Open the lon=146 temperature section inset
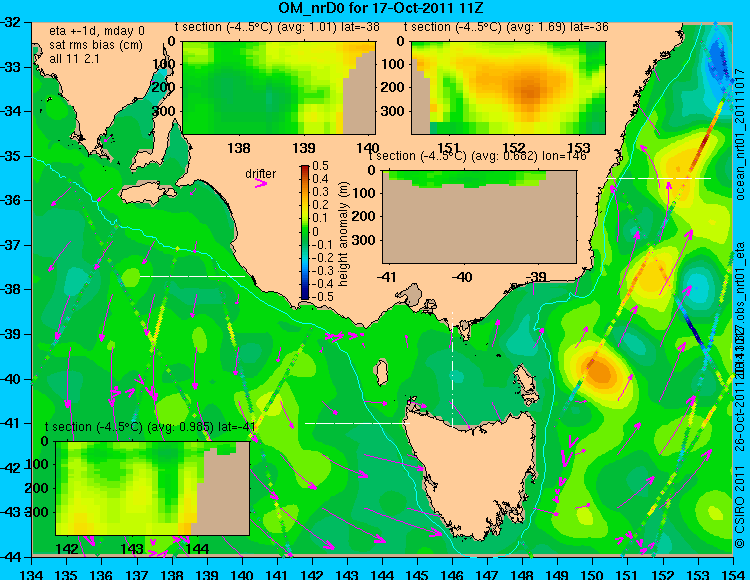The image size is (750, 580). tap(479, 217)
